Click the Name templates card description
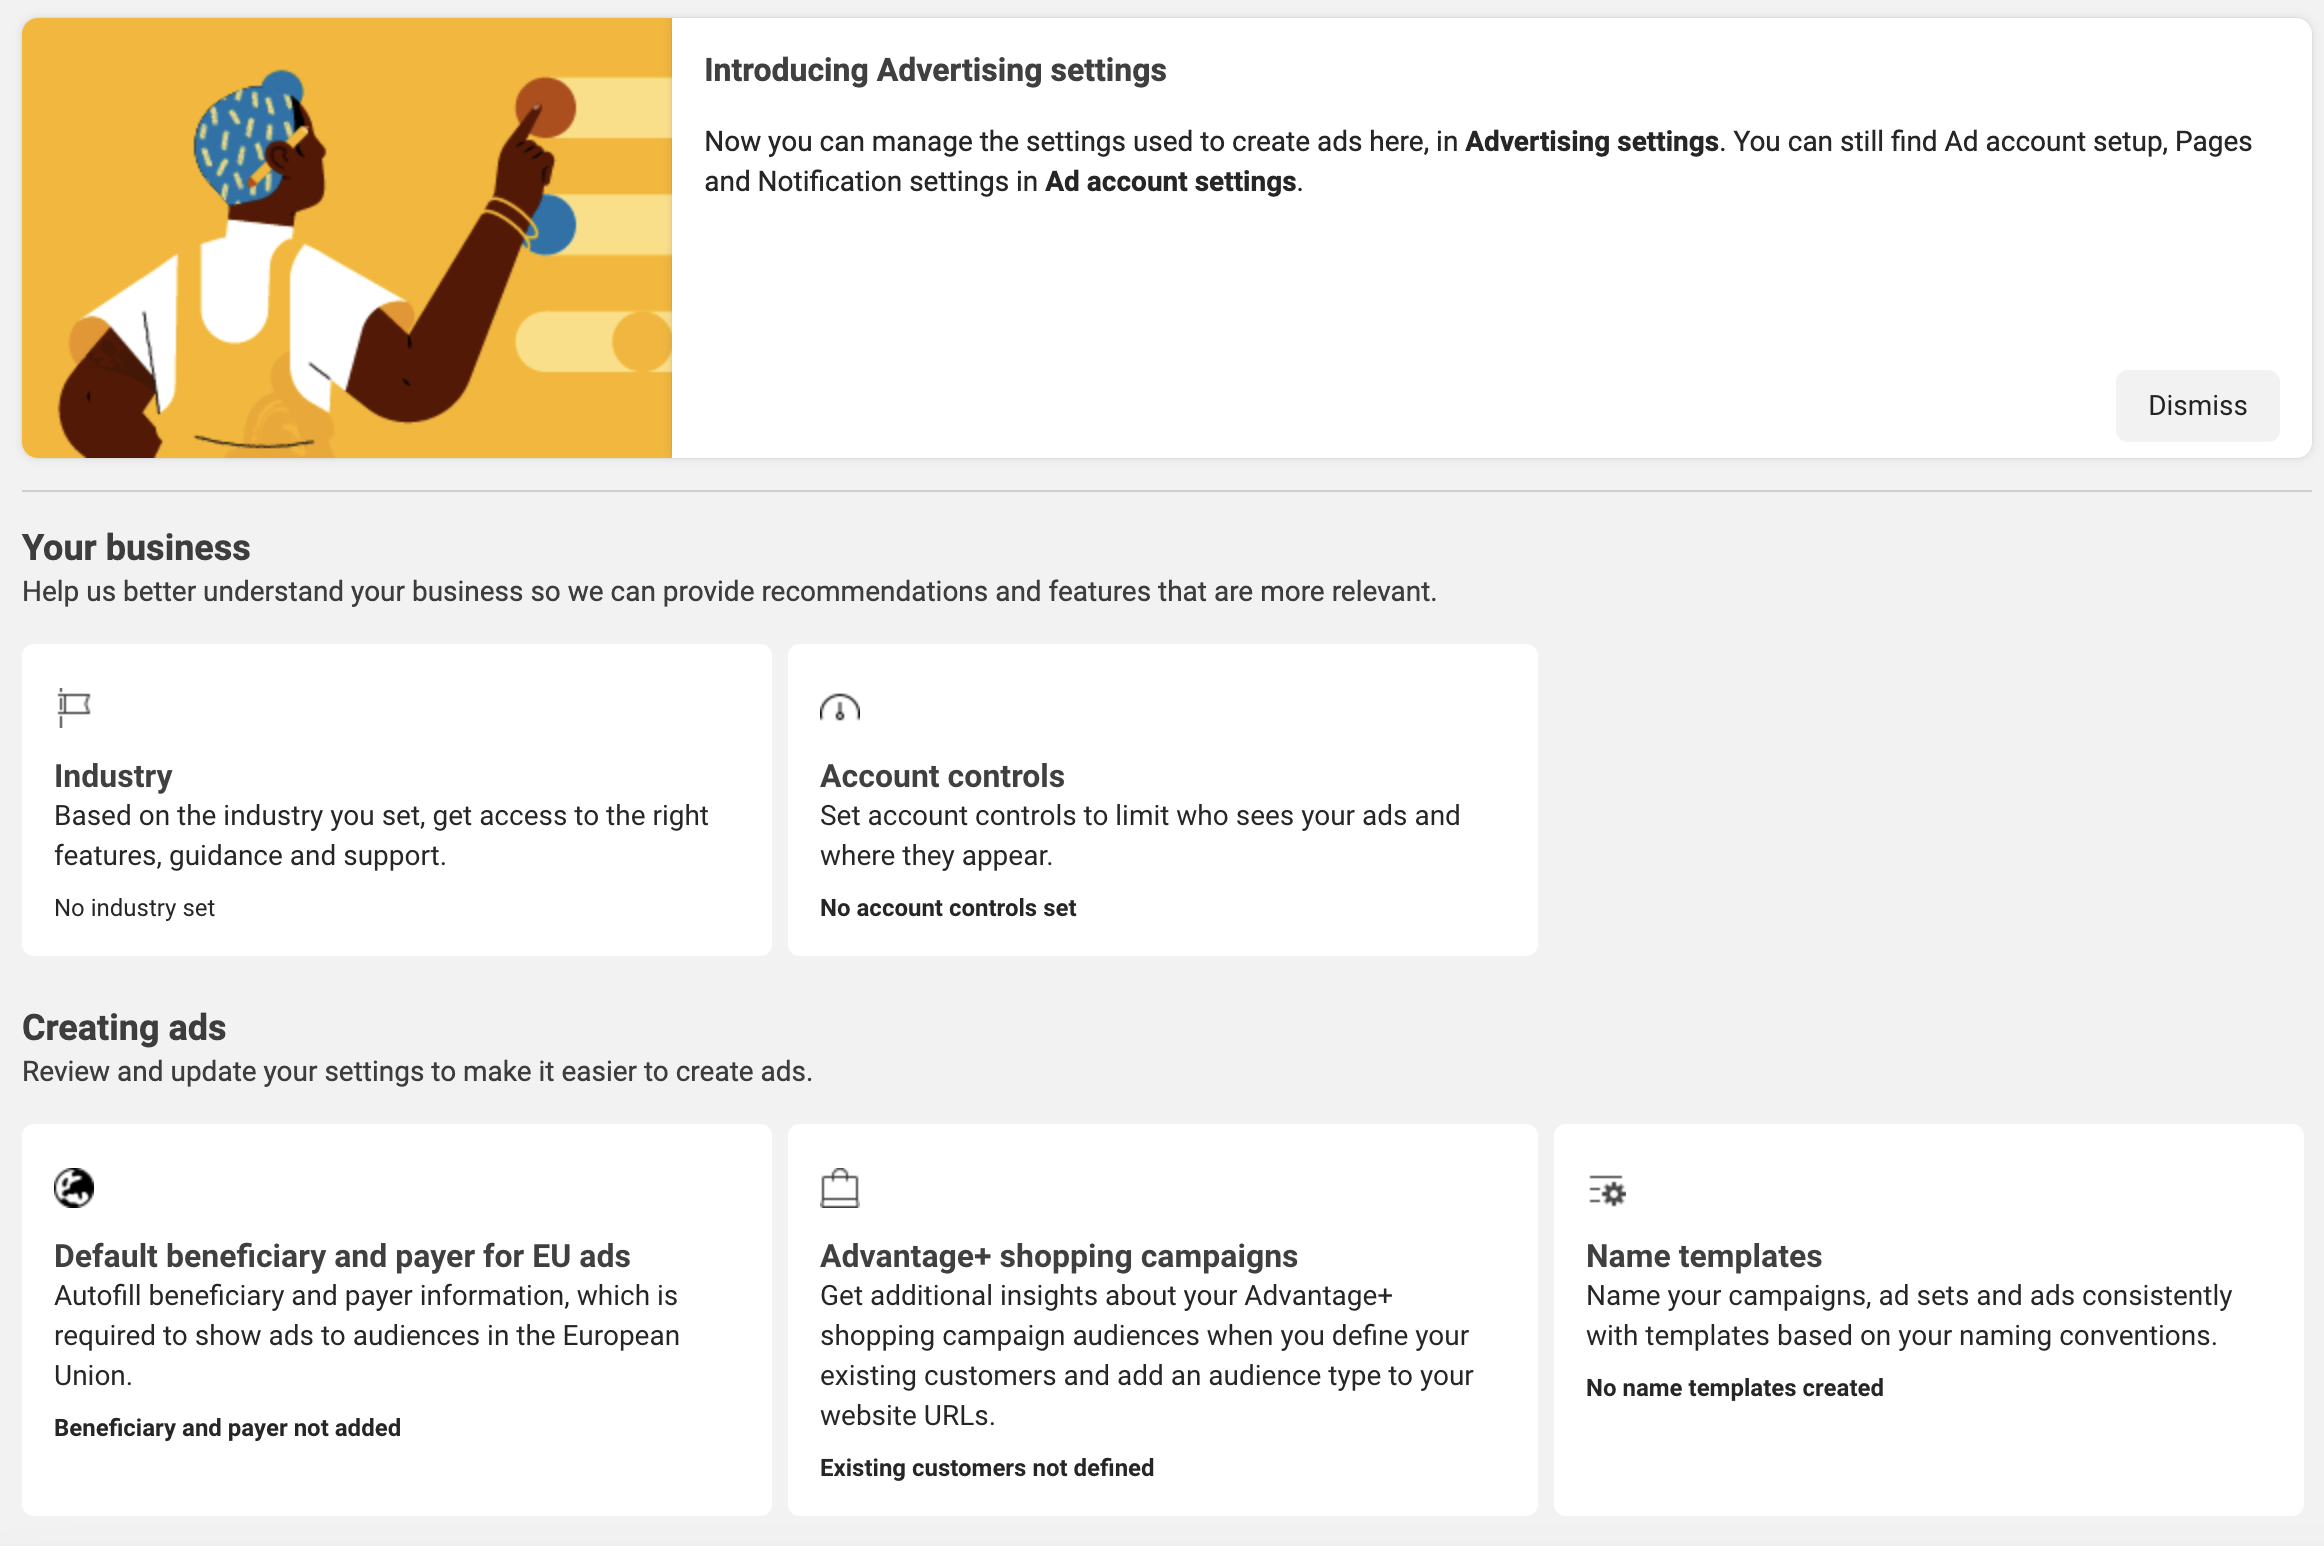2324x1546 pixels. [x=1909, y=1316]
